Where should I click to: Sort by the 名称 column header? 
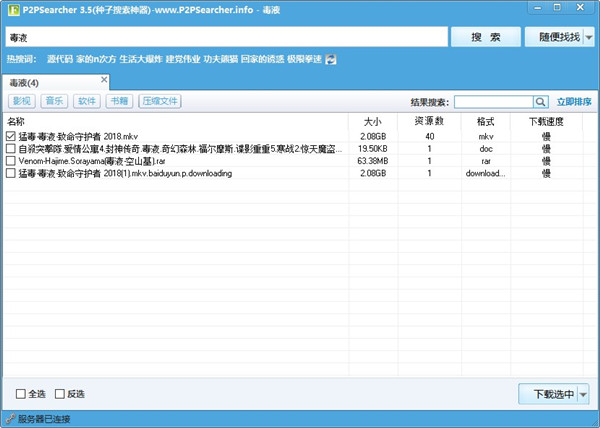pos(16,122)
